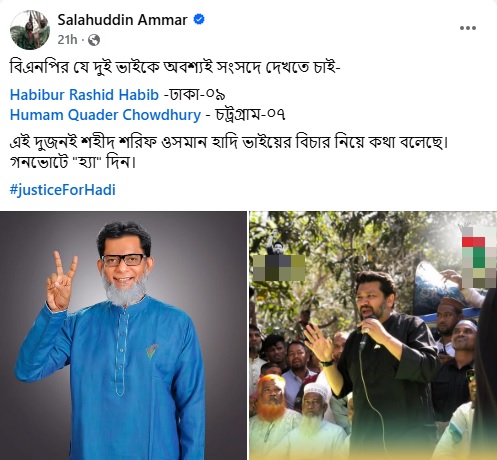Open Salahuddin Ammar's profile picture
The height and width of the screenshot is (460, 497).
click(x=30, y=30)
